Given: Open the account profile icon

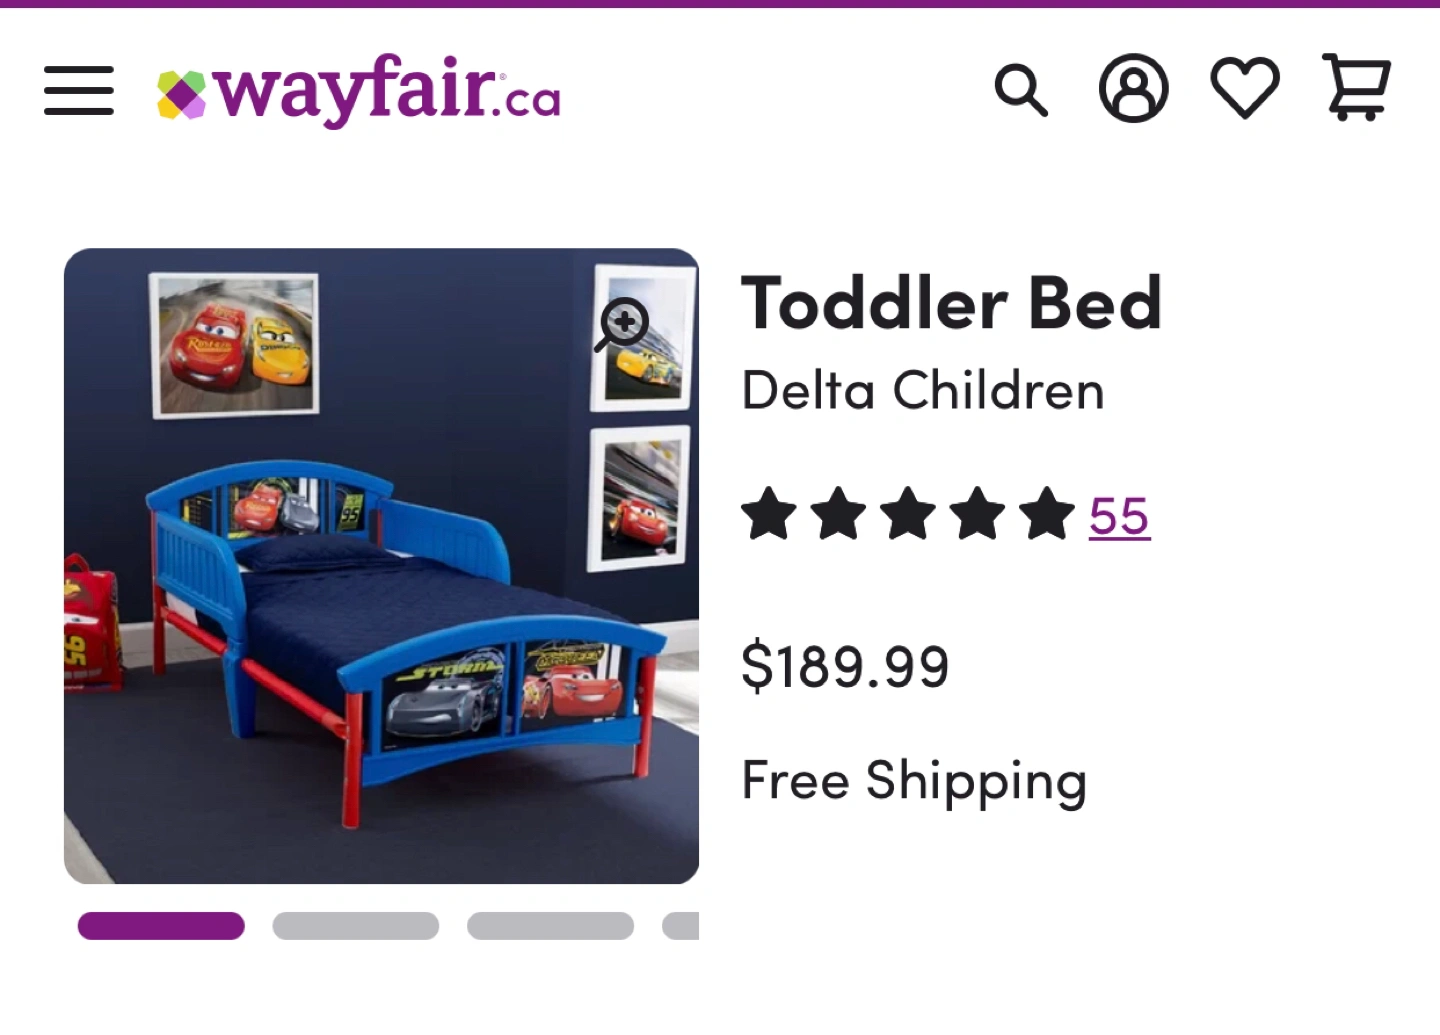Looking at the screenshot, I should point(1133,89).
